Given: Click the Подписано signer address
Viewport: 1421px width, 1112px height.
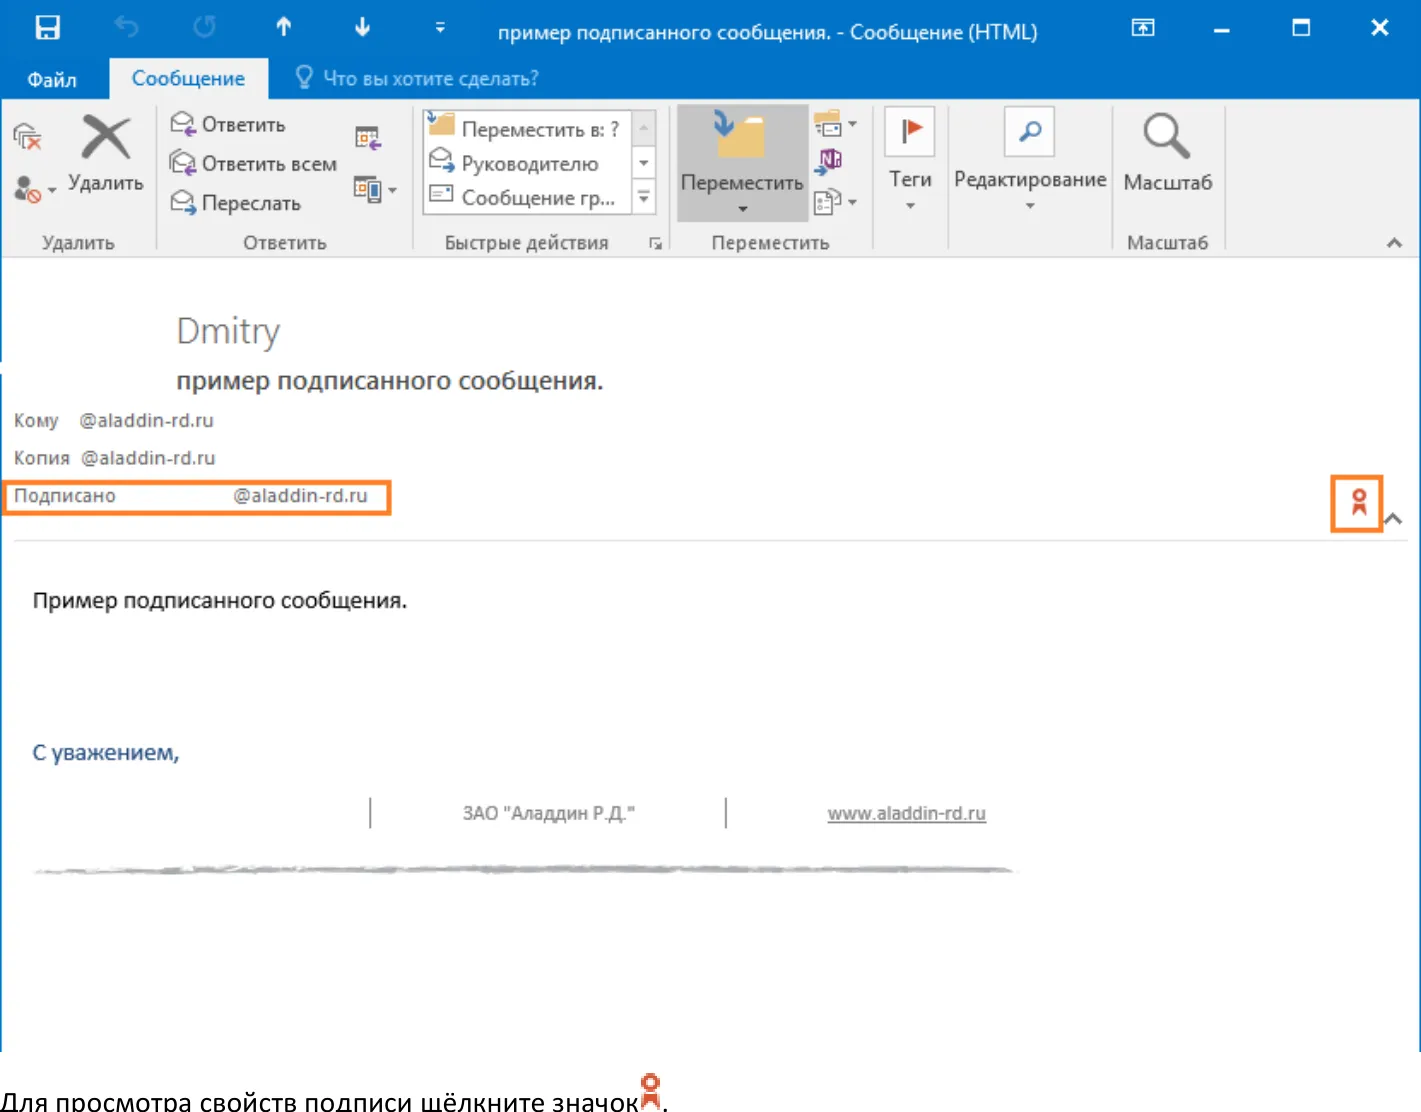Looking at the screenshot, I should pyautogui.click(x=301, y=496).
